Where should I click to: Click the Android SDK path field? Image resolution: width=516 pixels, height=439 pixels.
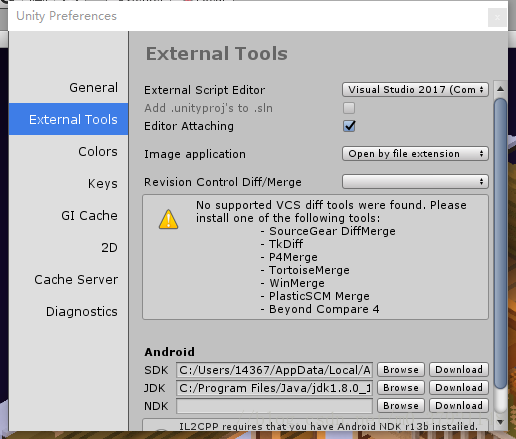[274, 370]
